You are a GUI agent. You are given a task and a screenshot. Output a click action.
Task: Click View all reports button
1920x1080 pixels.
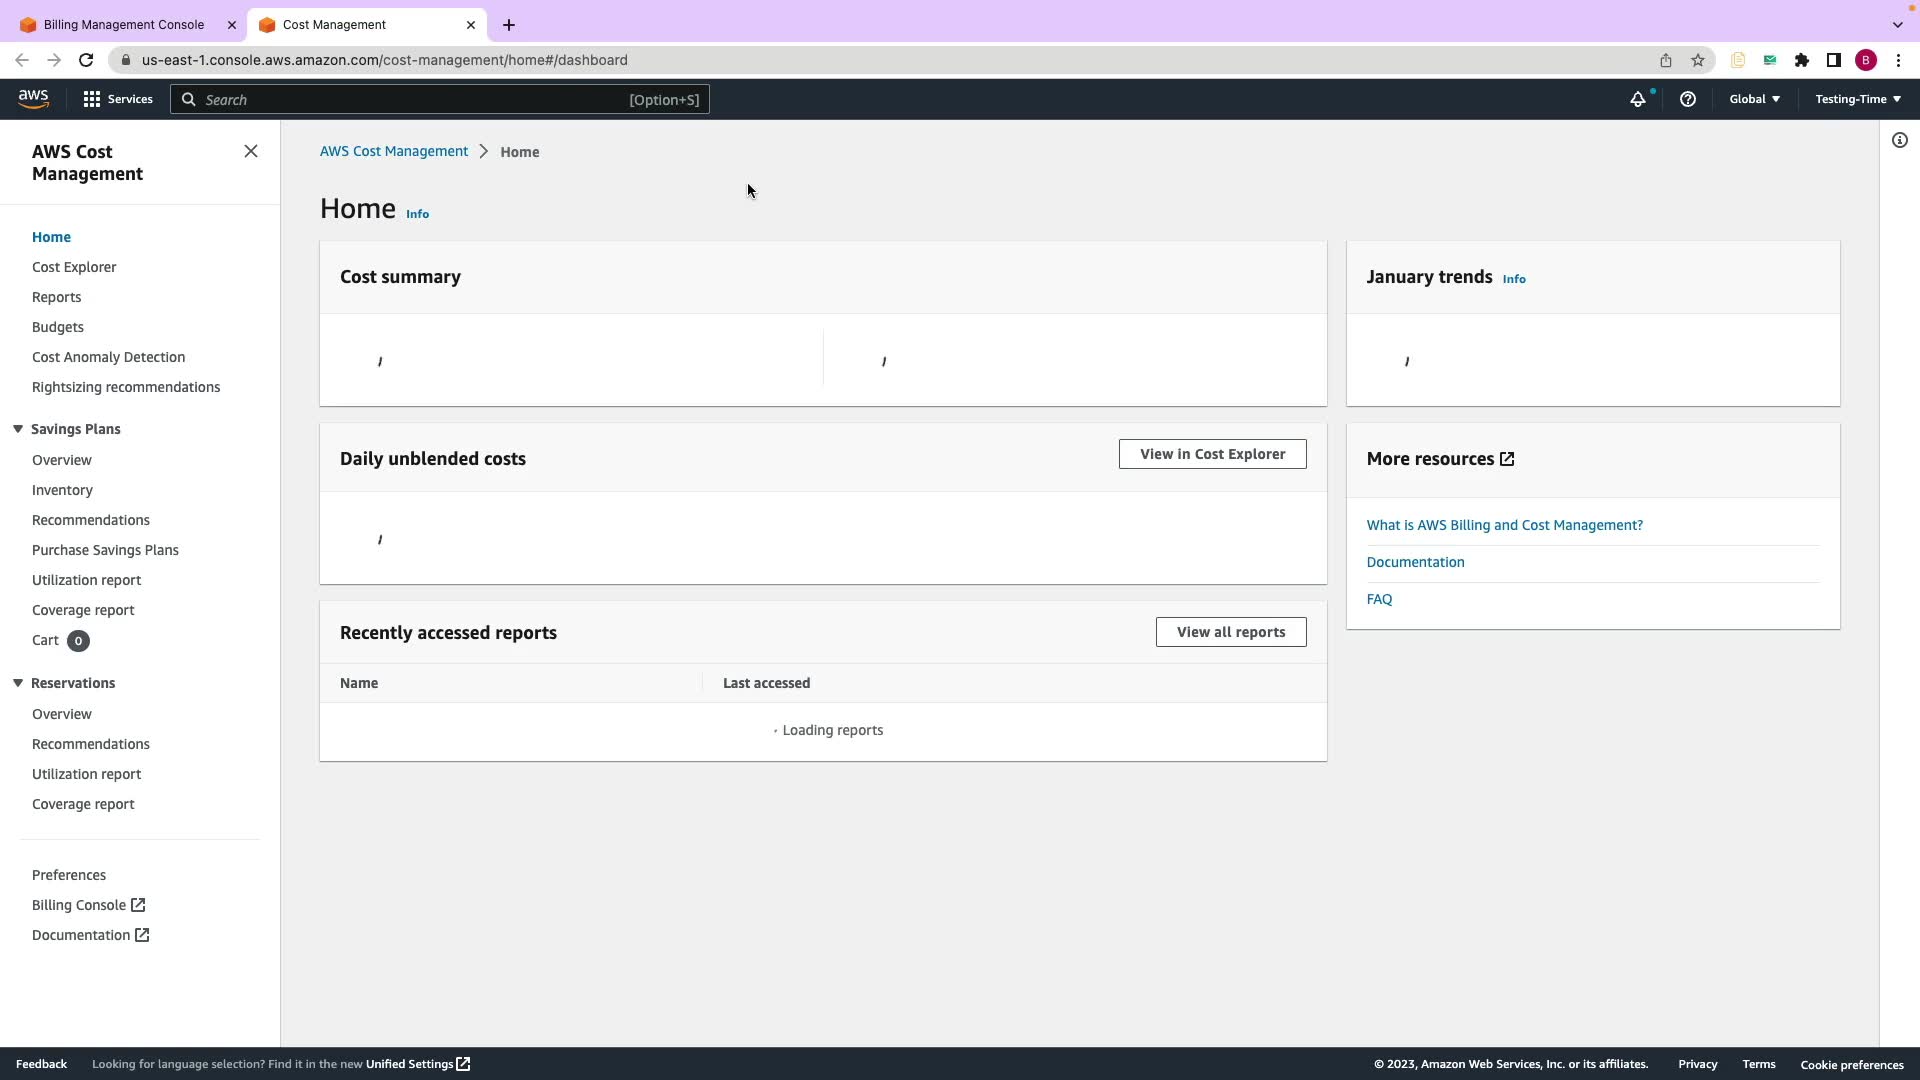coord(1230,632)
